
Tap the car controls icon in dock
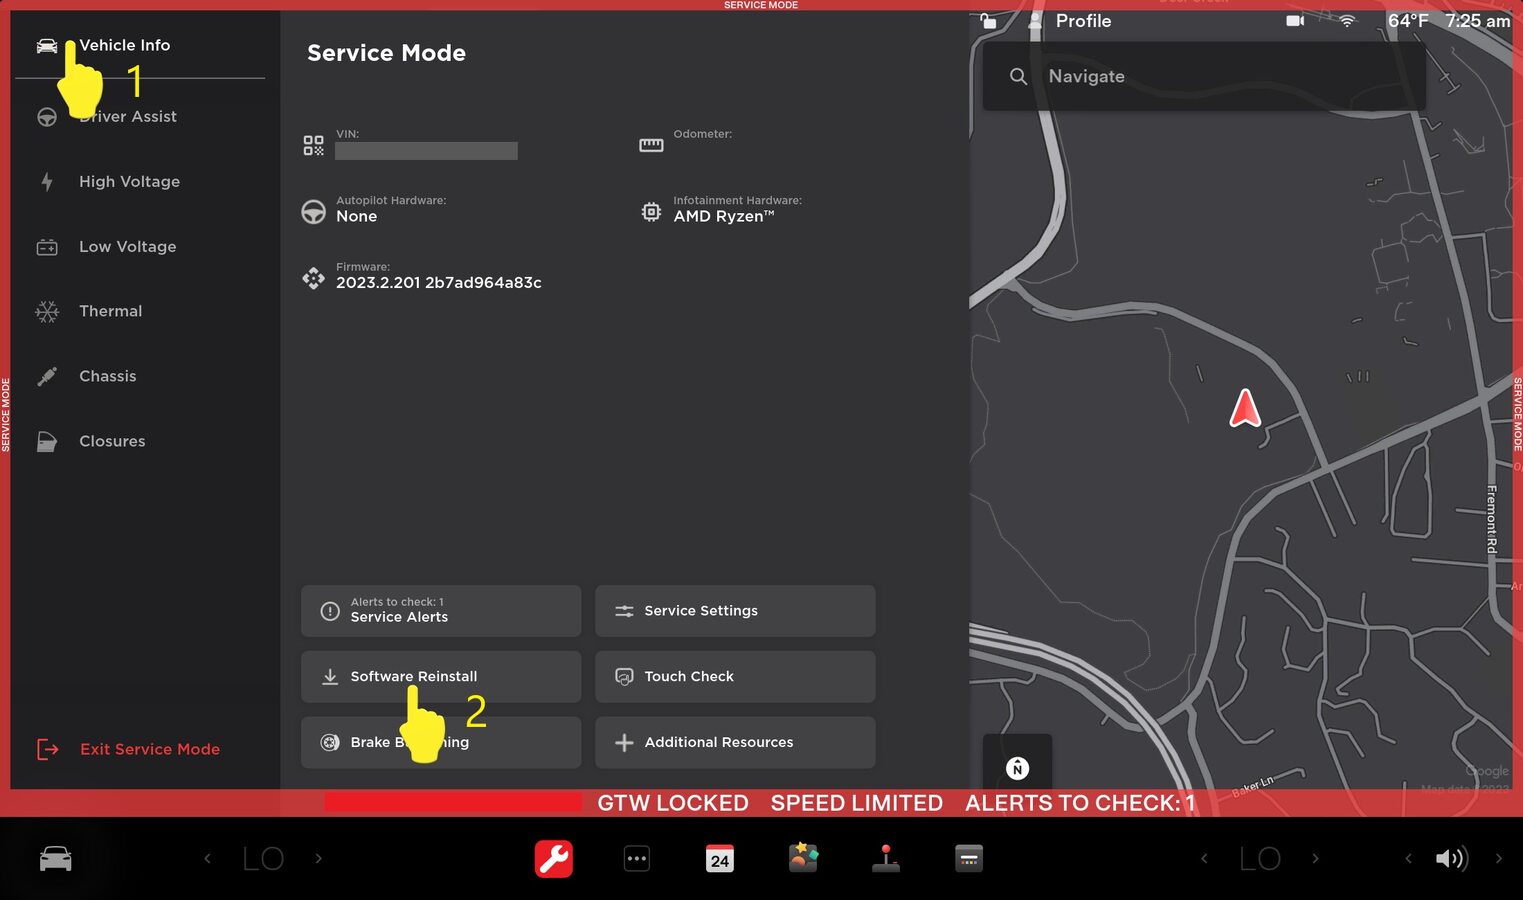click(55, 859)
